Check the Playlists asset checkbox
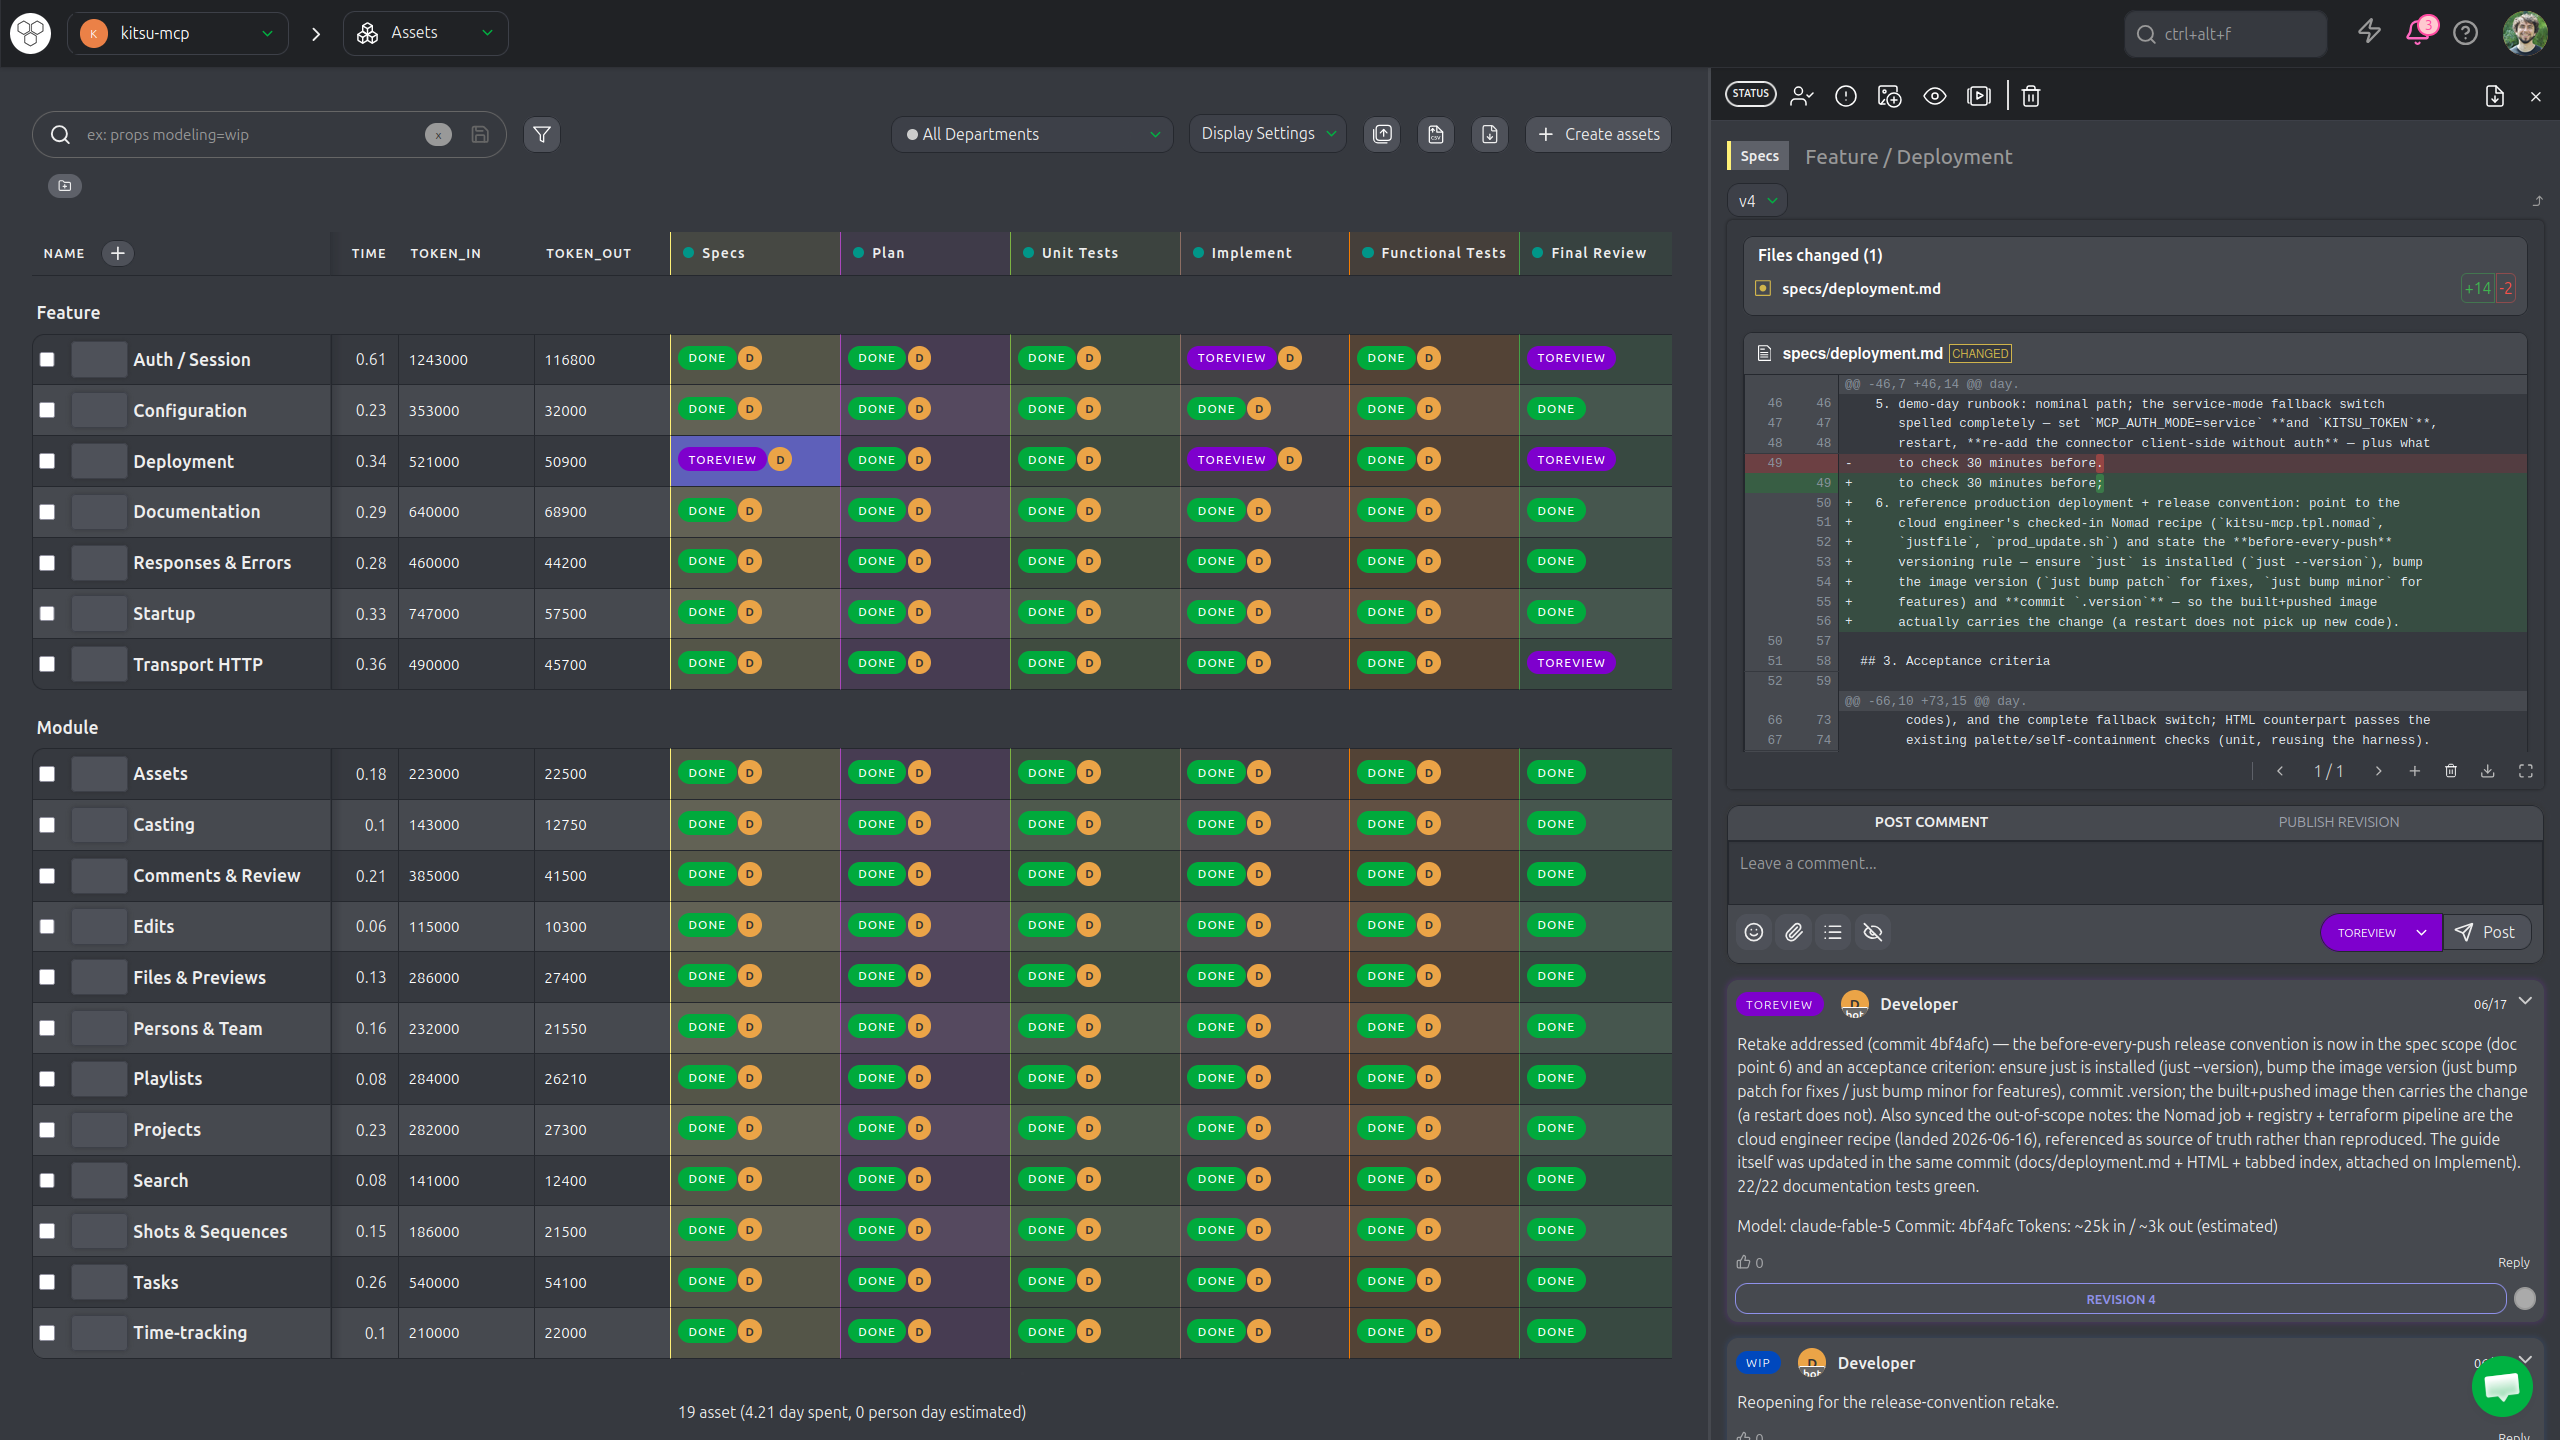The image size is (2560, 1440). click(47, 1079)
